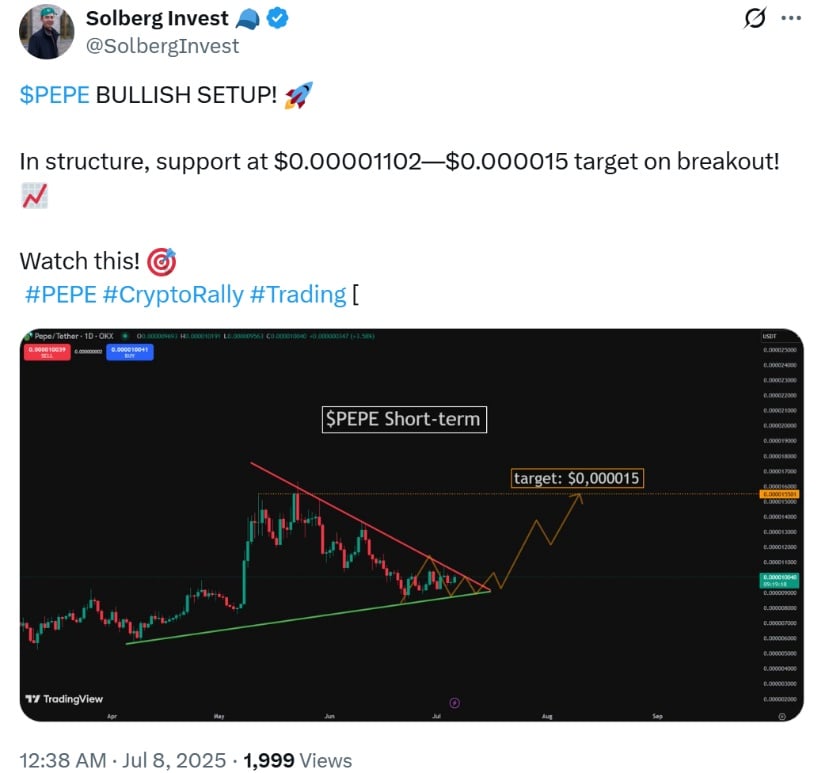The image size is (825, 773).
Task: Open the #PEPE hashtag link
Action: [x=61, y=294]
